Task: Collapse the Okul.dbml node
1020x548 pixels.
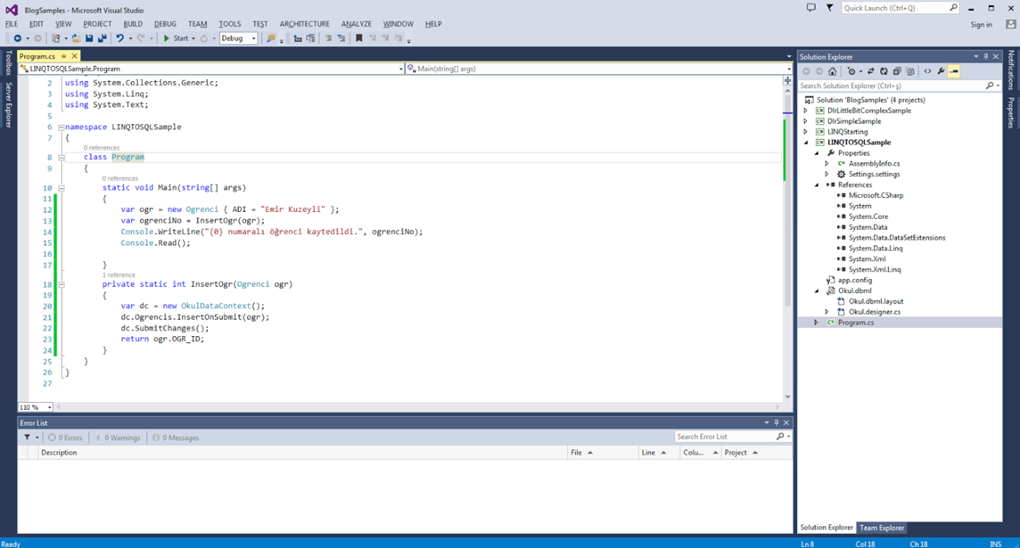Action: (817, 291)
